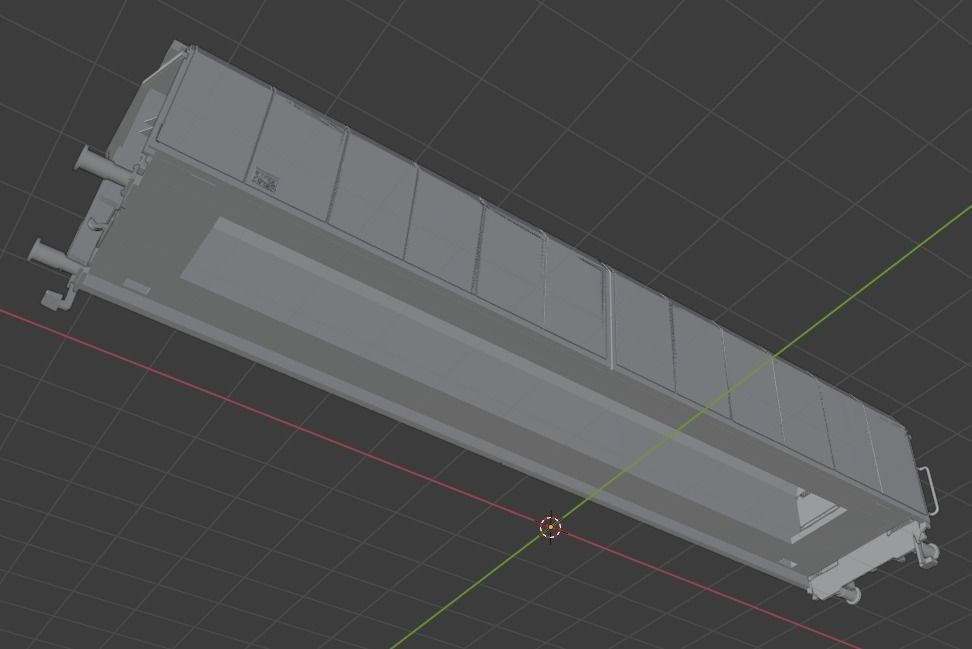Select the upper buffer on the wagon's left end
This screenshot has height=649, width=972.
click(x=102, y=166)
